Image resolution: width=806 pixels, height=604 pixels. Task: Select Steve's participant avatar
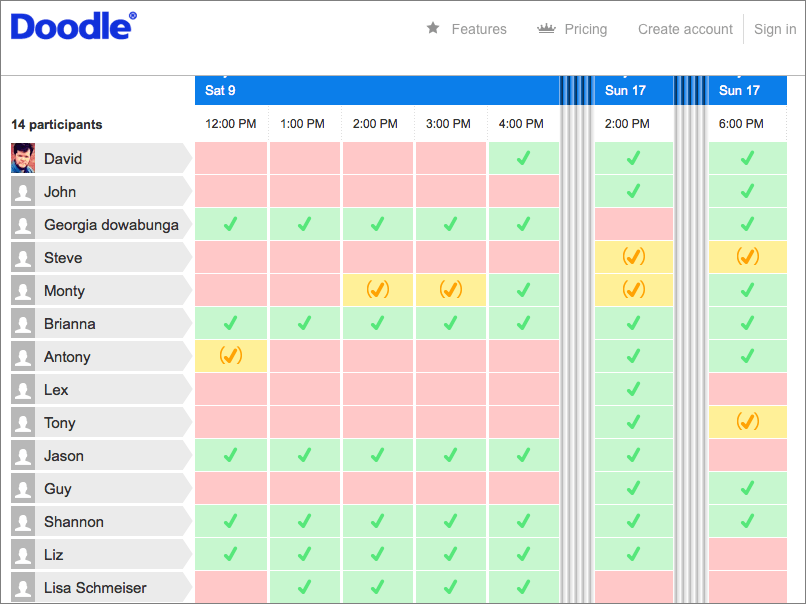(x=22, y=257)
